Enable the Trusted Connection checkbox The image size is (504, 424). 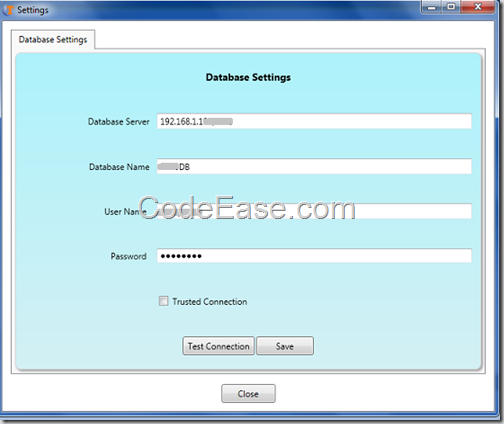click(163, 301)
